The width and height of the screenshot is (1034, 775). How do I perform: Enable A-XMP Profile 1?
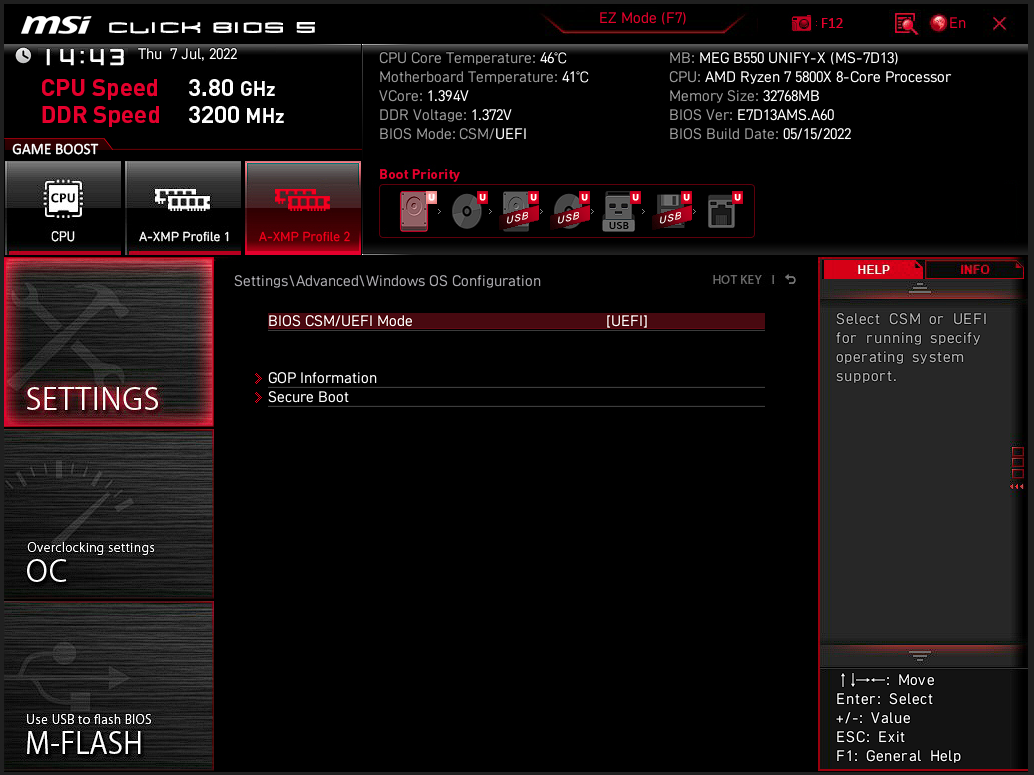tap(183, 207)
